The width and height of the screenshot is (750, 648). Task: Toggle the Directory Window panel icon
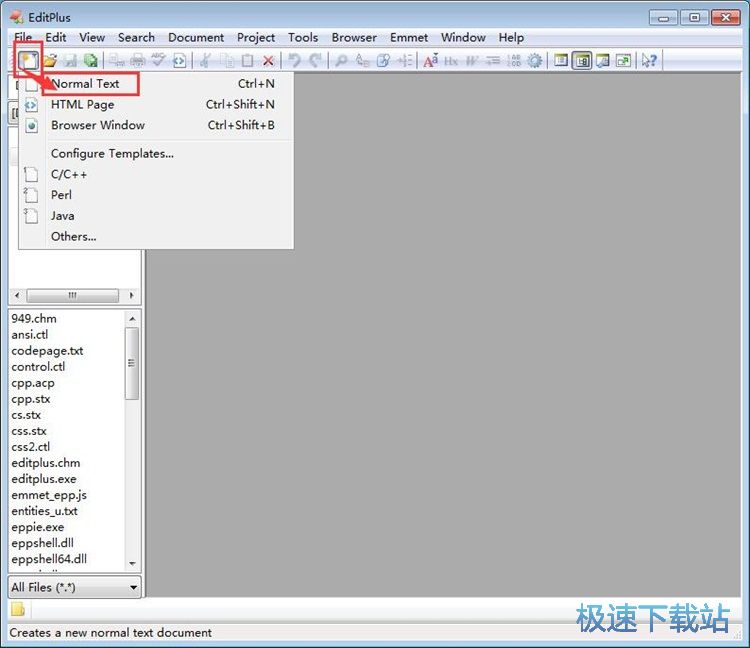(561, 61)
